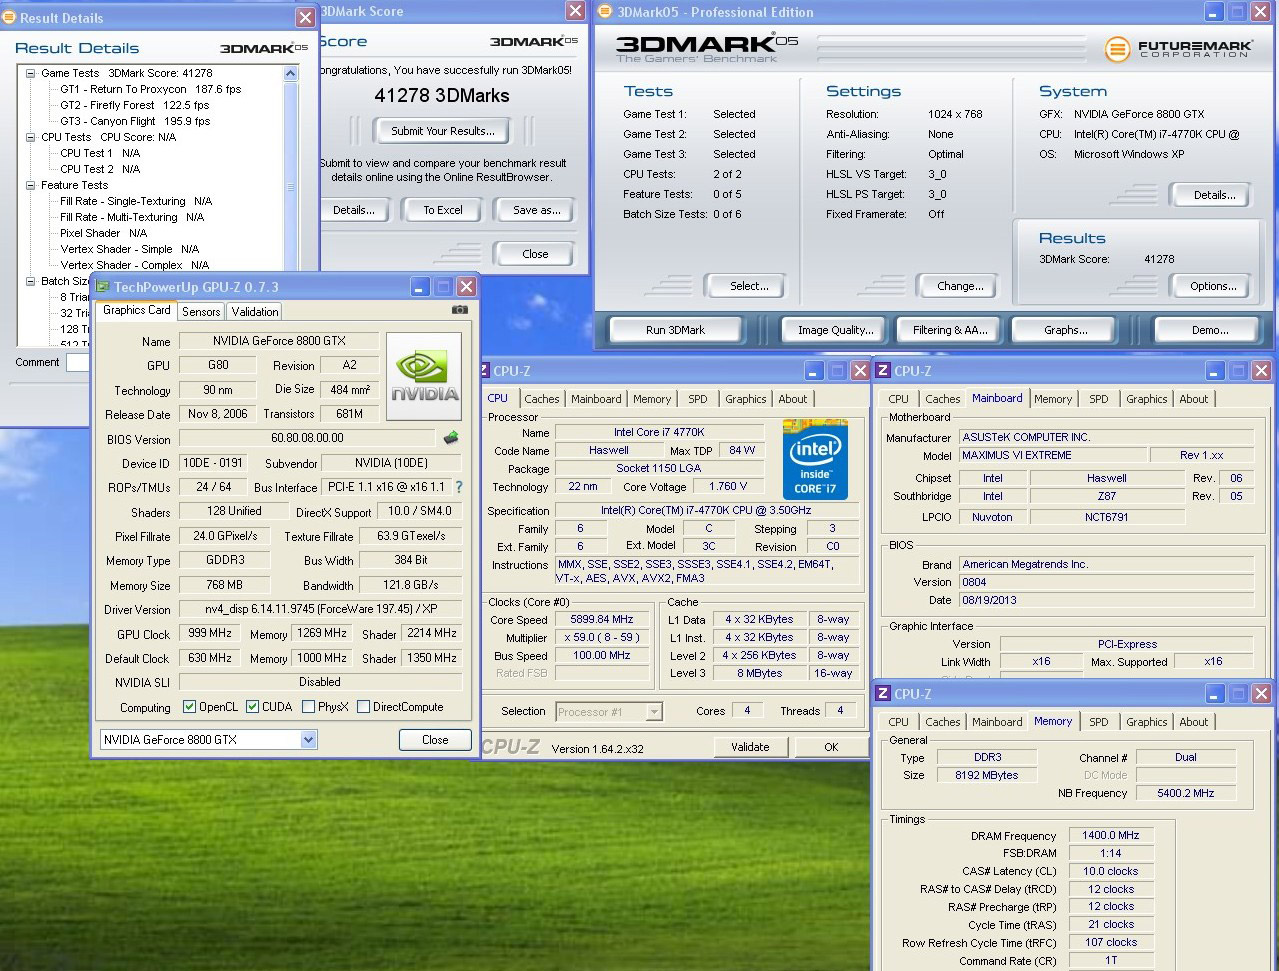1279x971 pixels.
Task: Toggle the CUDA checkbox
Action: [x=252, y=707]
